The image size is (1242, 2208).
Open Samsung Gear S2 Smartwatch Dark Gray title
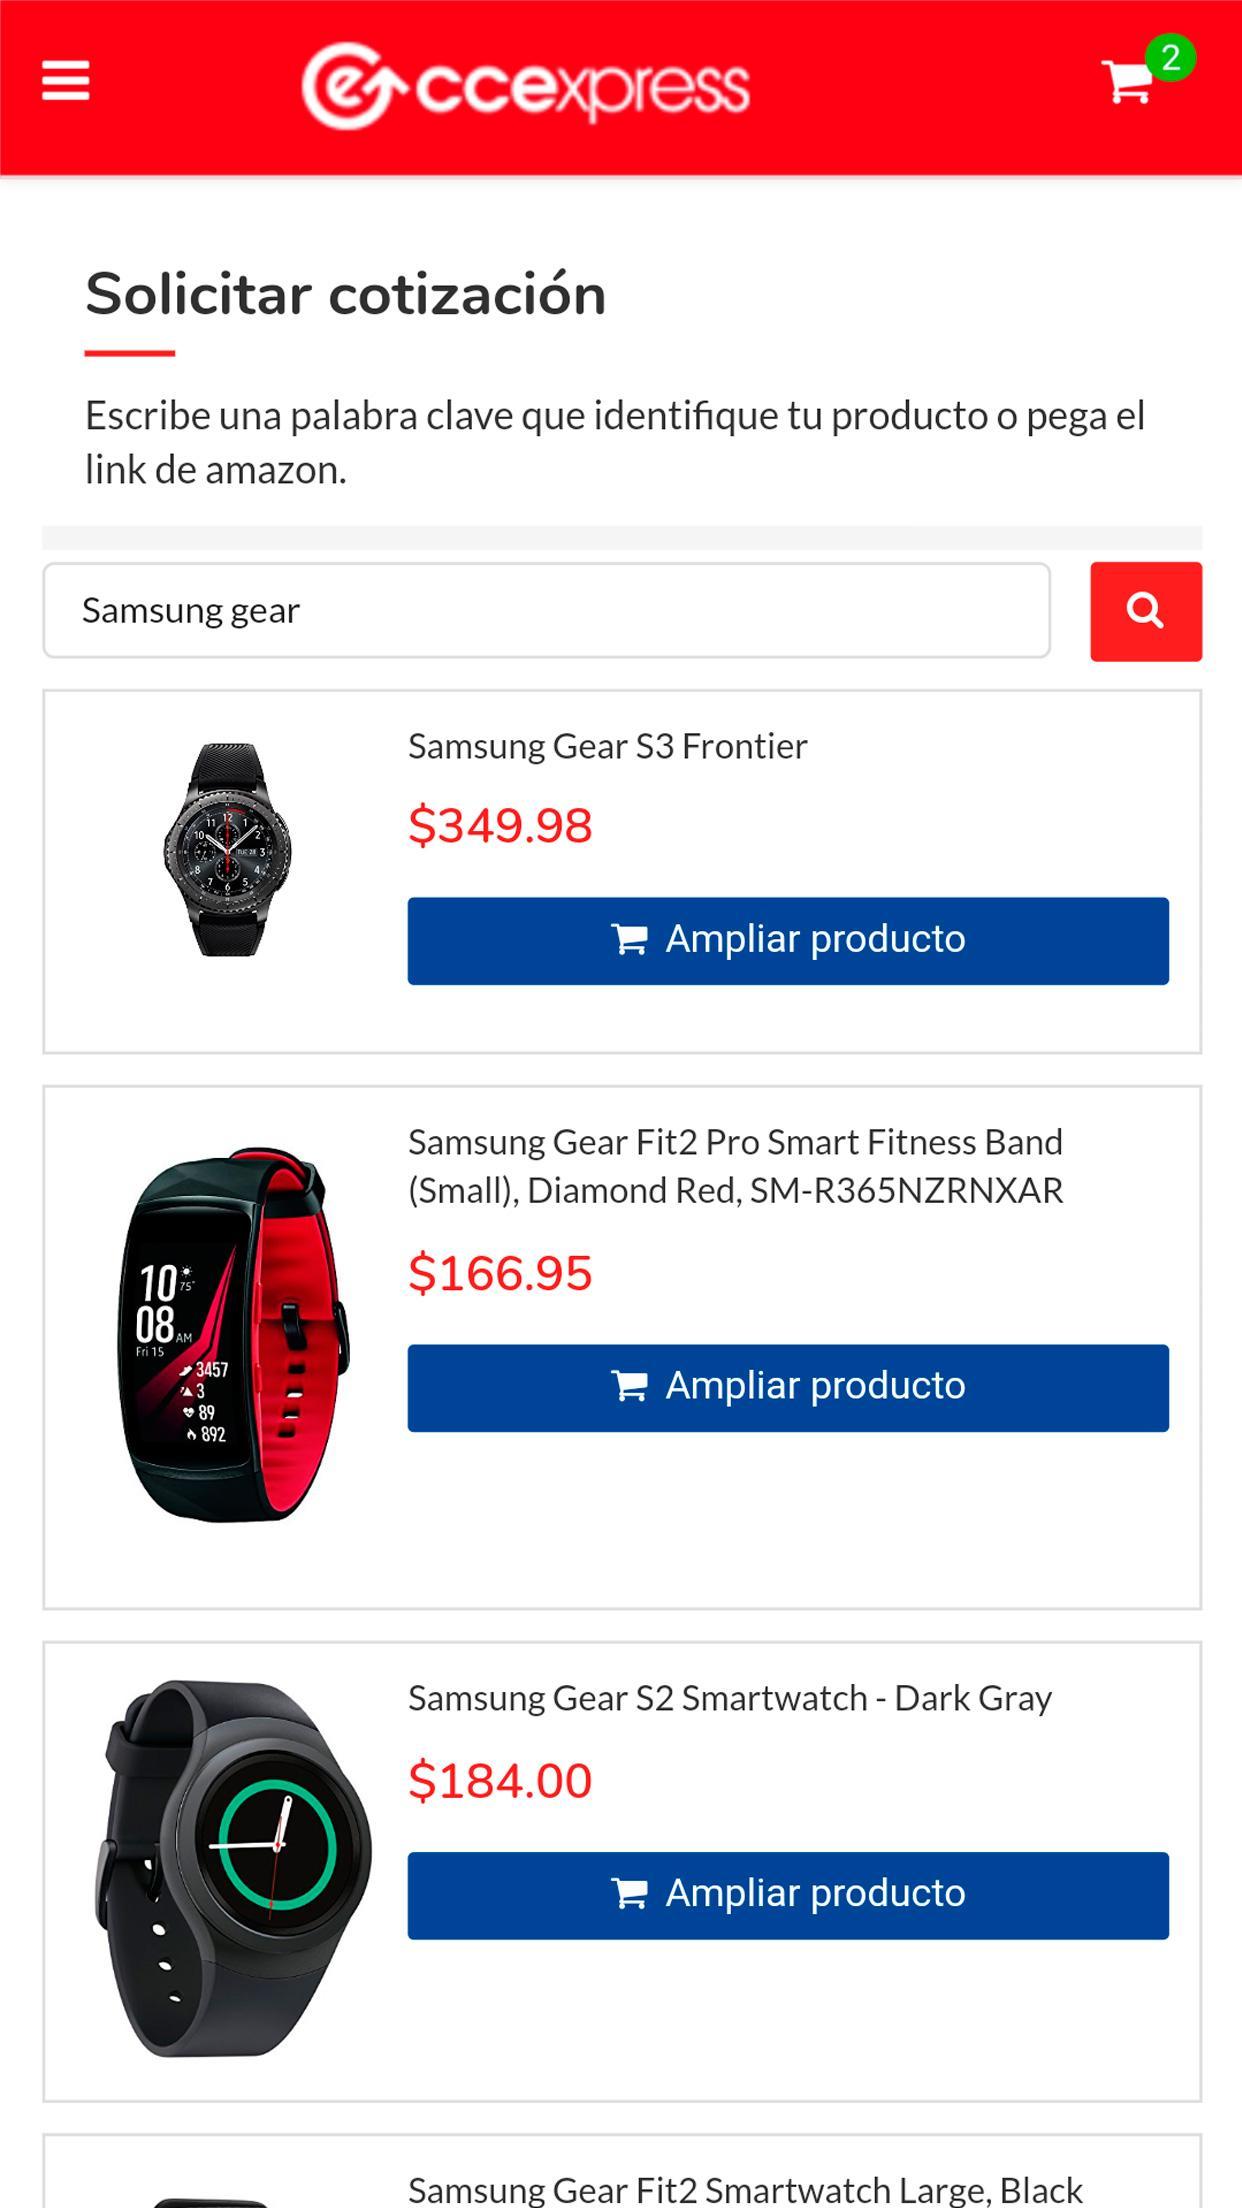click(x=730, y=1699)
